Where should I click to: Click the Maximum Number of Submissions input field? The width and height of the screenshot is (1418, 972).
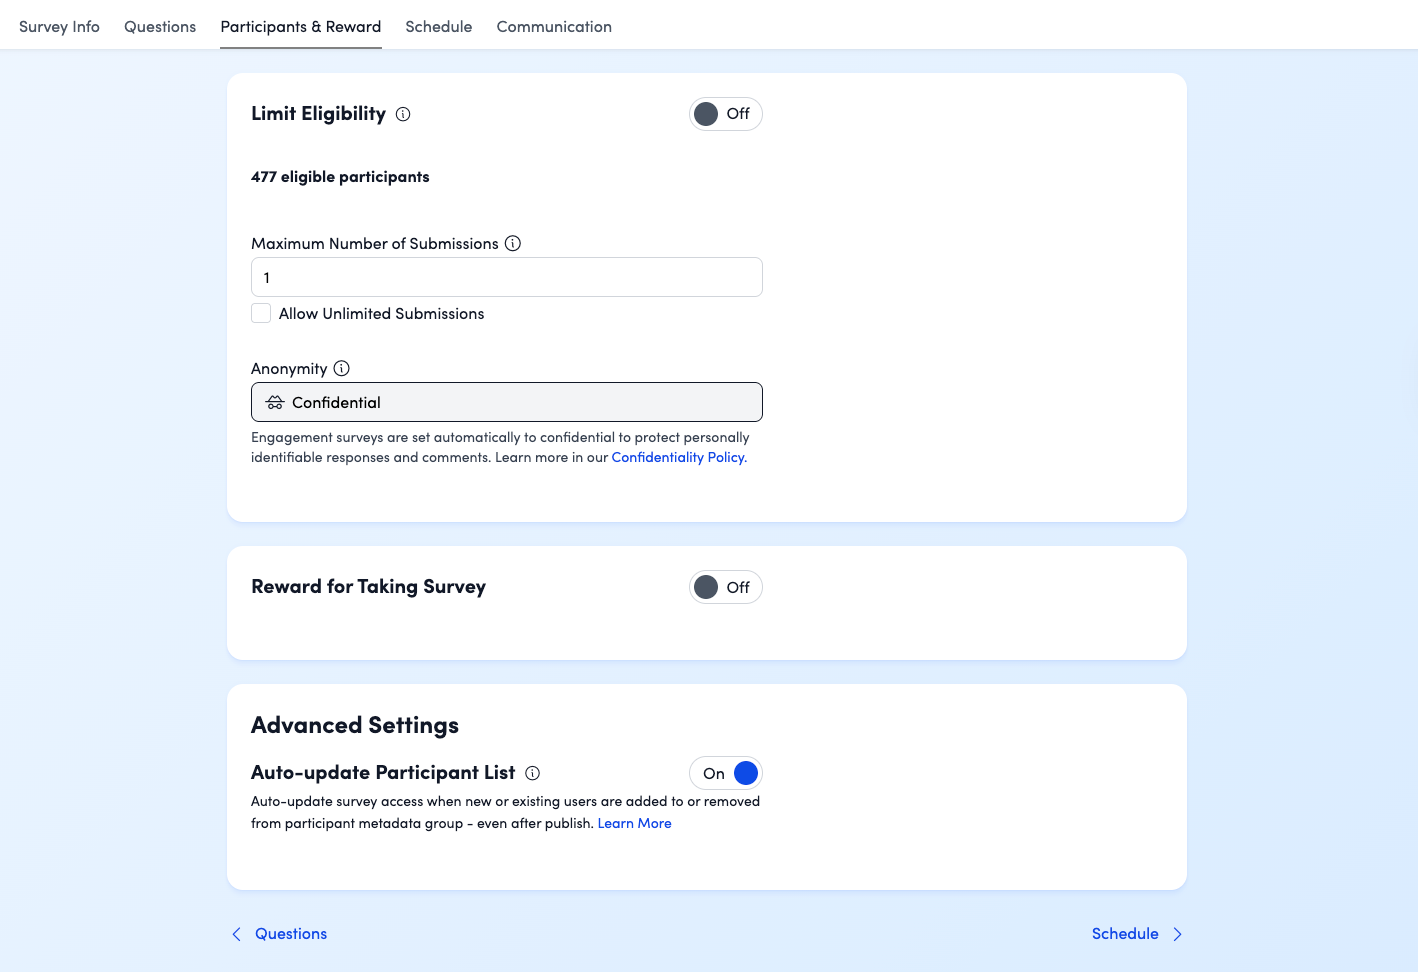(x=506, y=277)
